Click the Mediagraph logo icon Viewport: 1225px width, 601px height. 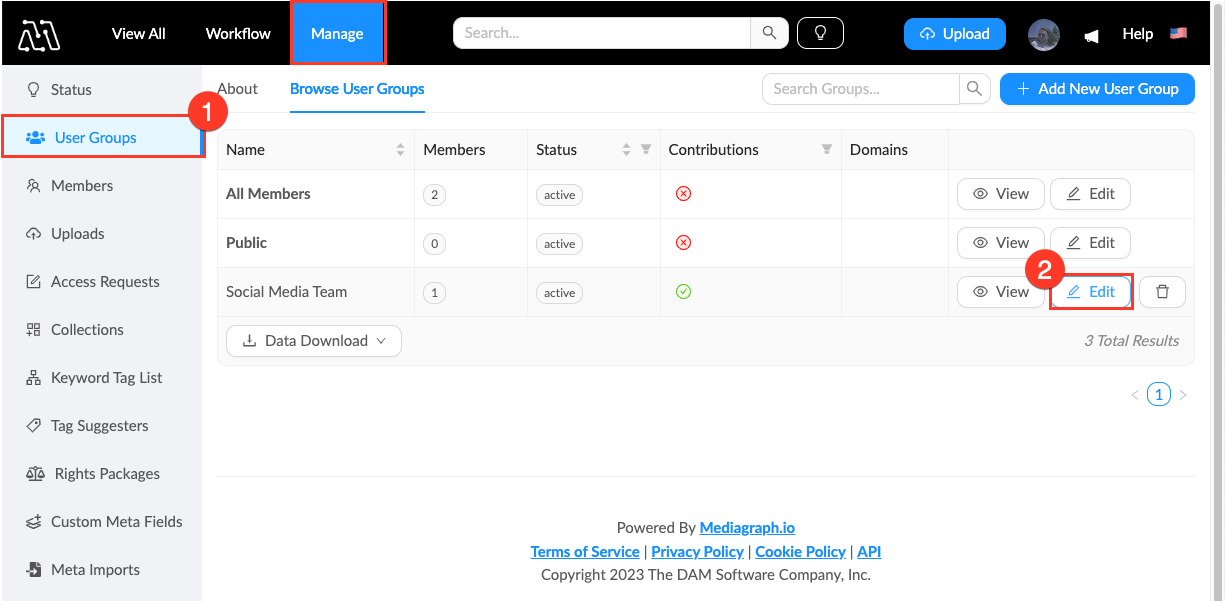pos(39,34)
